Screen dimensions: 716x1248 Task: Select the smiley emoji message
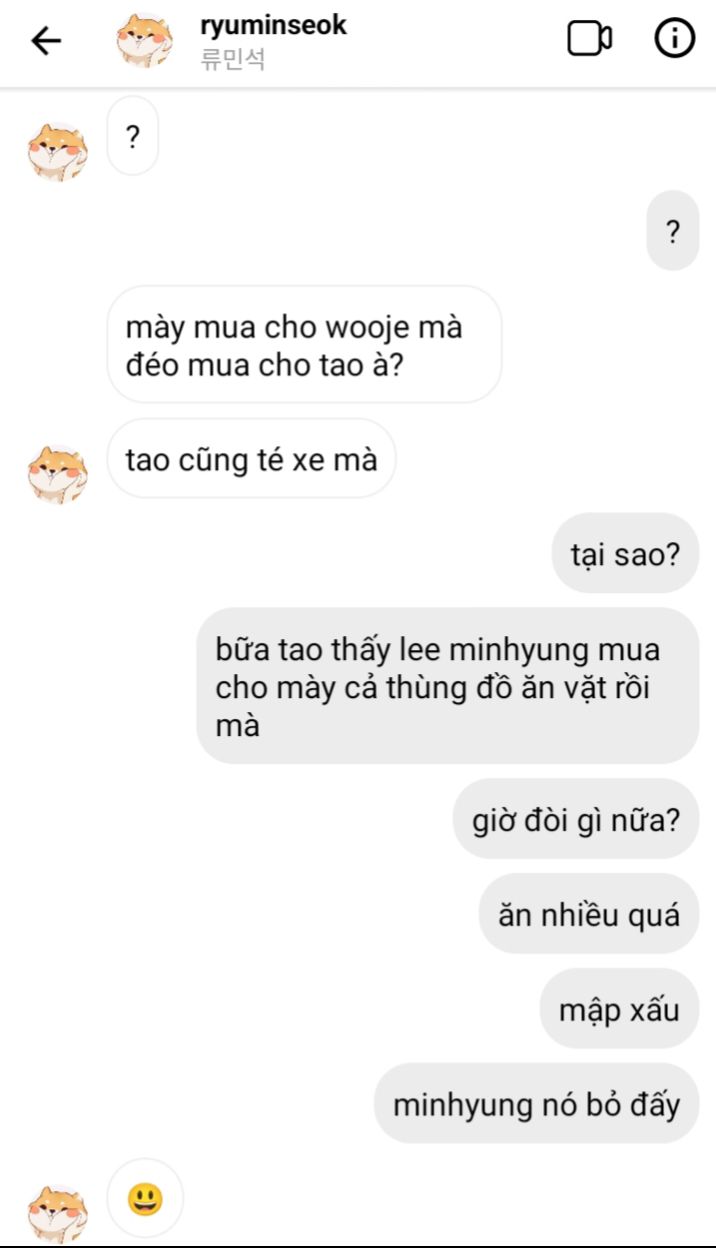coord(145,1198)
